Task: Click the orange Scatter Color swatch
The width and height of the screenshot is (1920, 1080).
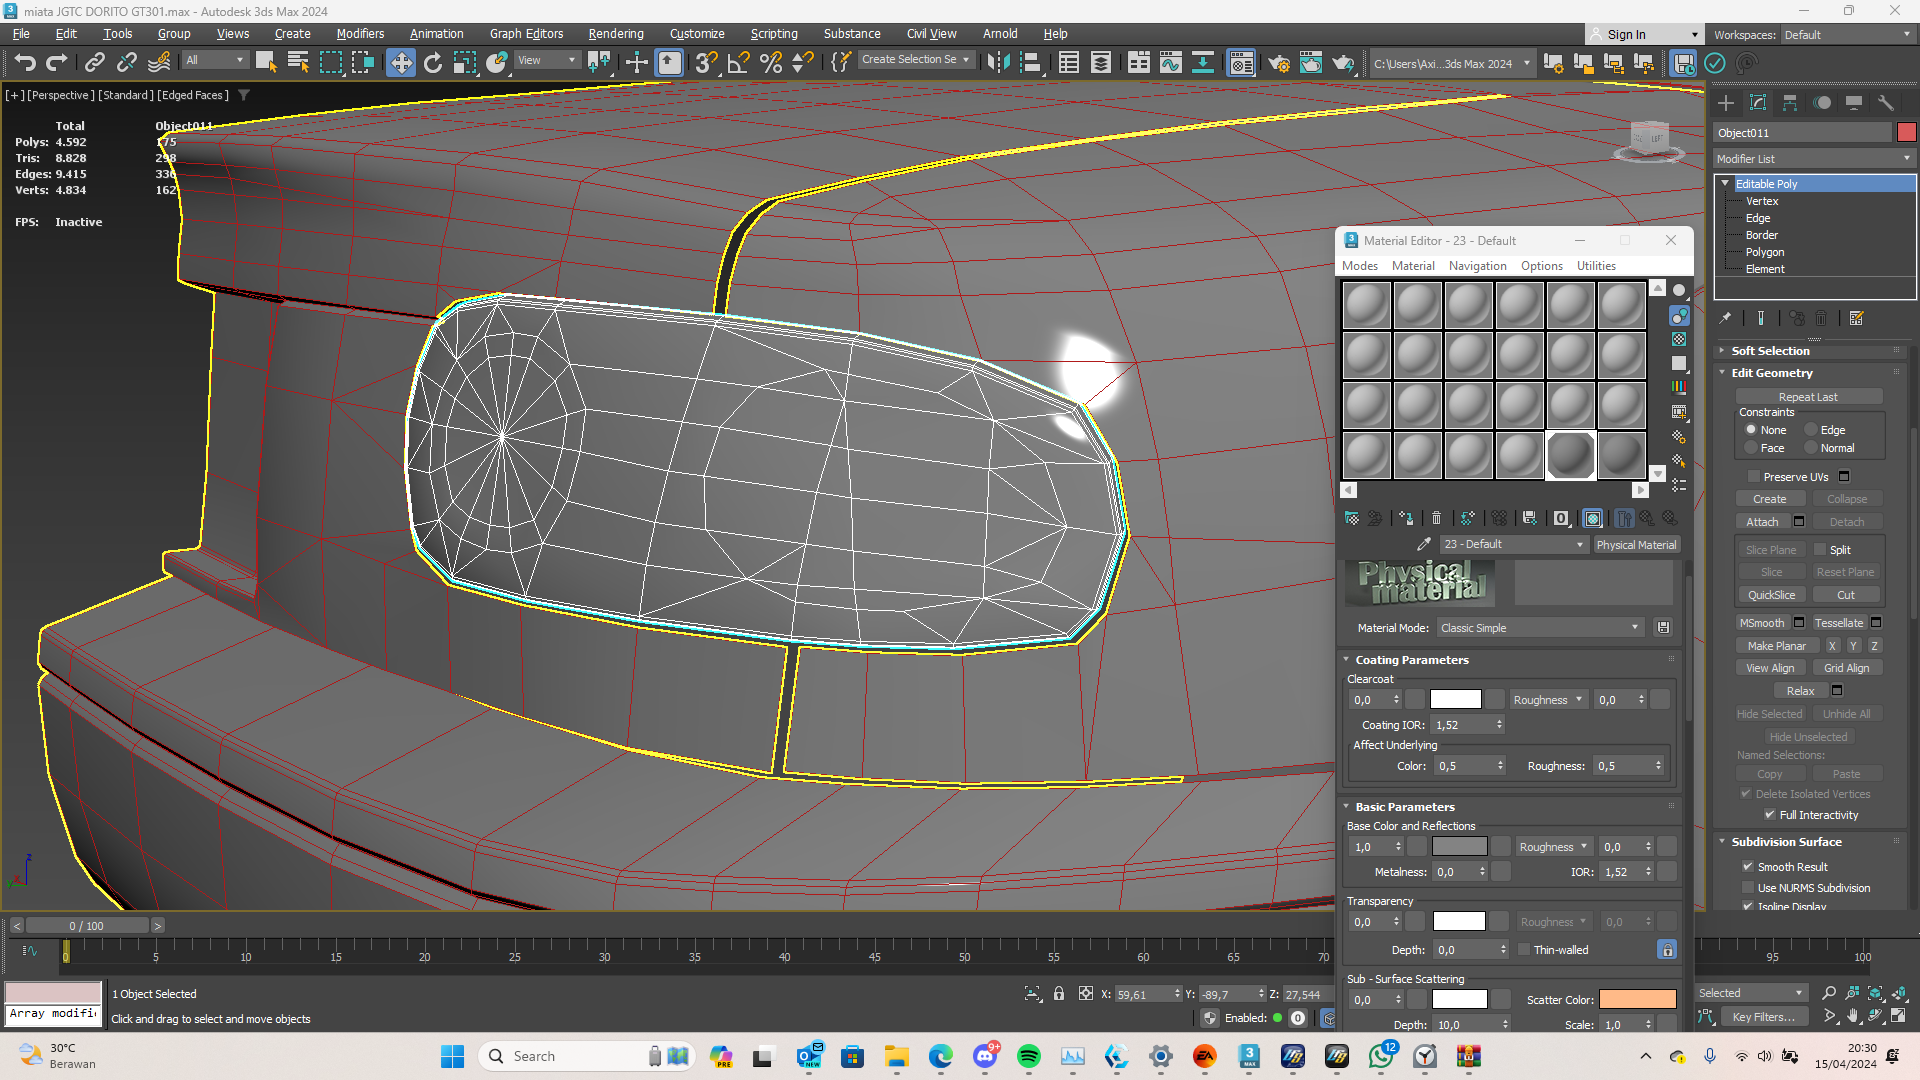Action: tap(1637, 999)
